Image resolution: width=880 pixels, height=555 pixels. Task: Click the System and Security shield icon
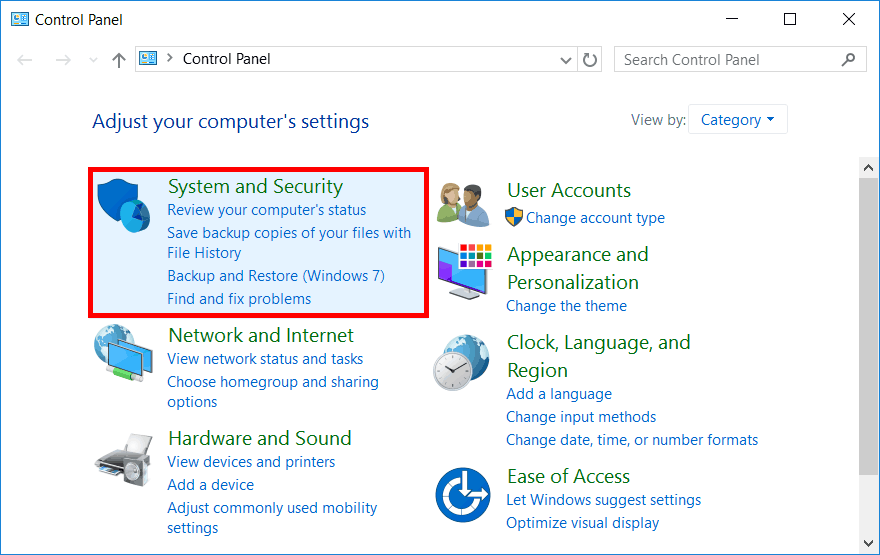click(124, 204)
